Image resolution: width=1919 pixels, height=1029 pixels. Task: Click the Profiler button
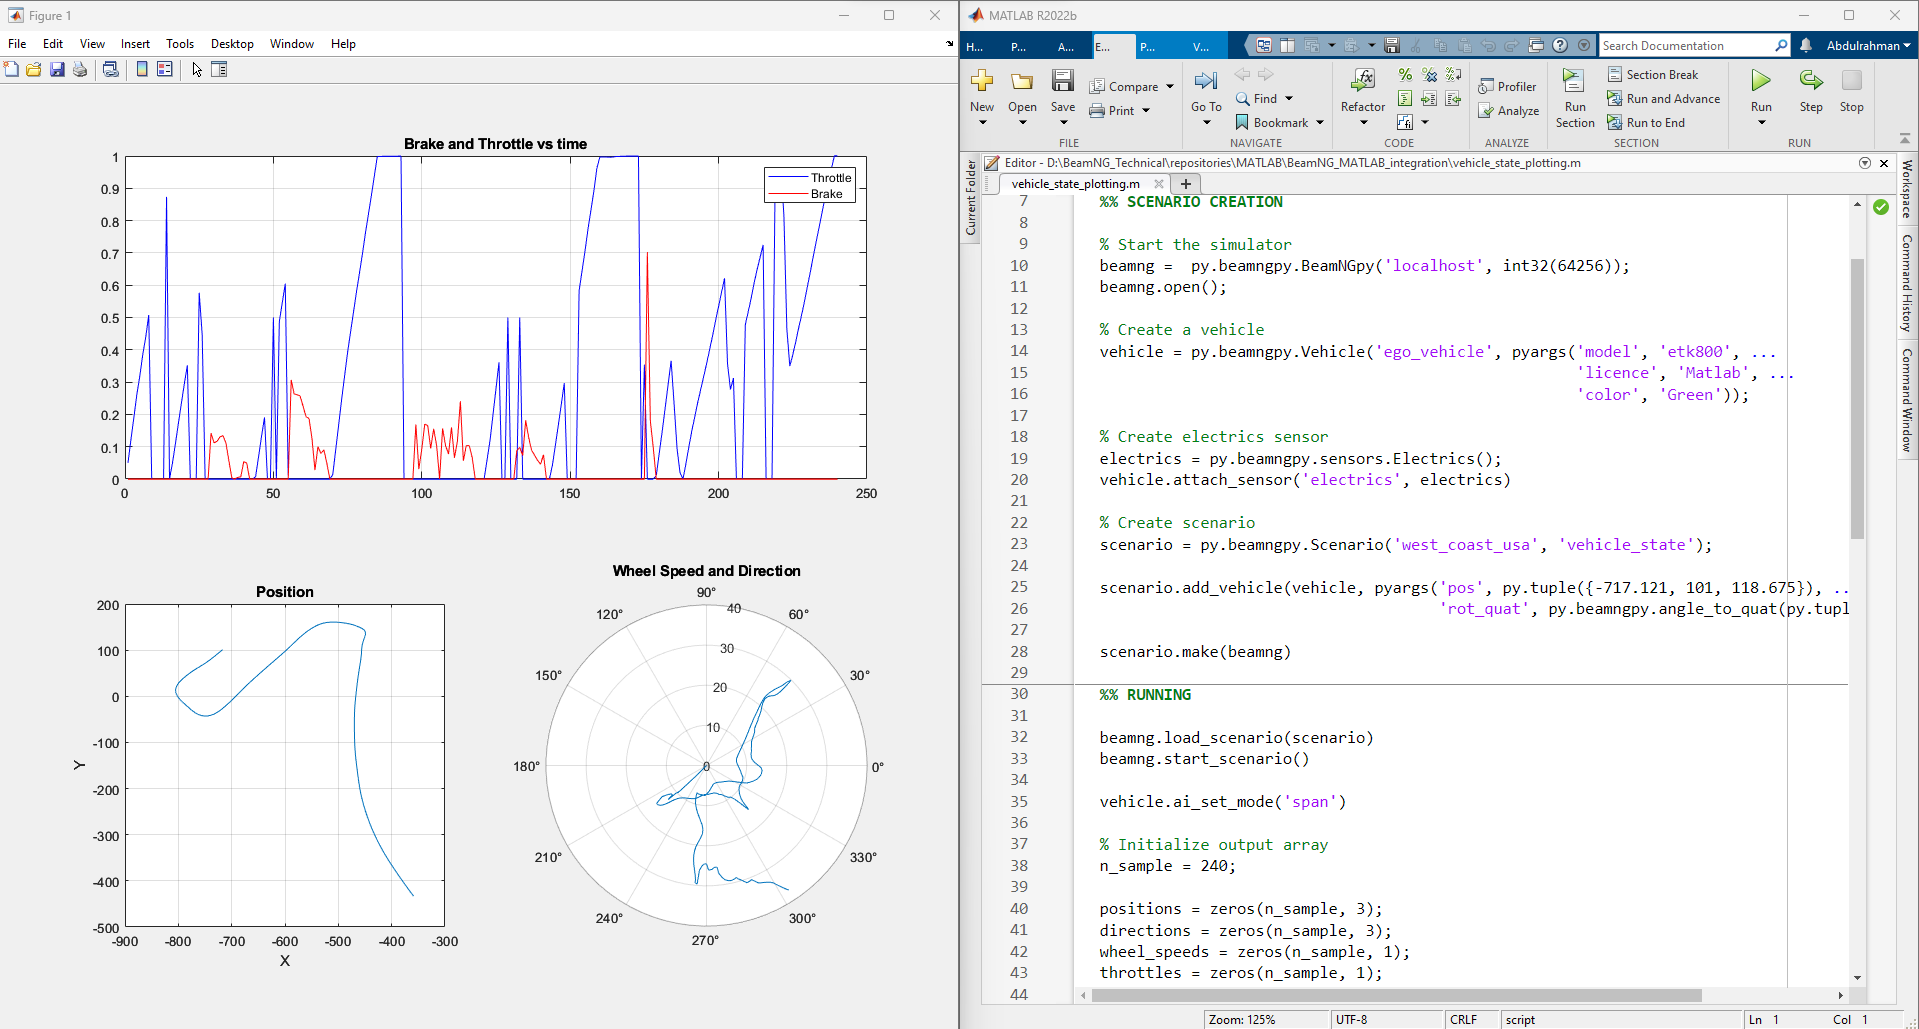tap(1507, 87)
